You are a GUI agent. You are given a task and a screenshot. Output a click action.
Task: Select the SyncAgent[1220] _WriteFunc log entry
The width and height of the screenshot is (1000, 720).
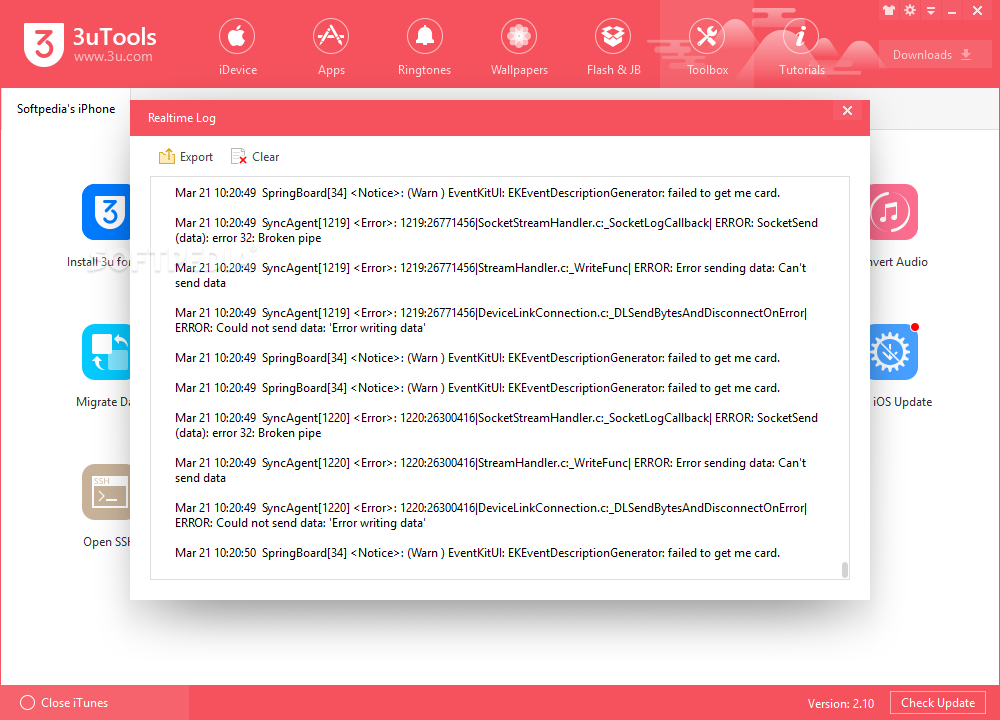pyautogui.click(x=490, y=470)
